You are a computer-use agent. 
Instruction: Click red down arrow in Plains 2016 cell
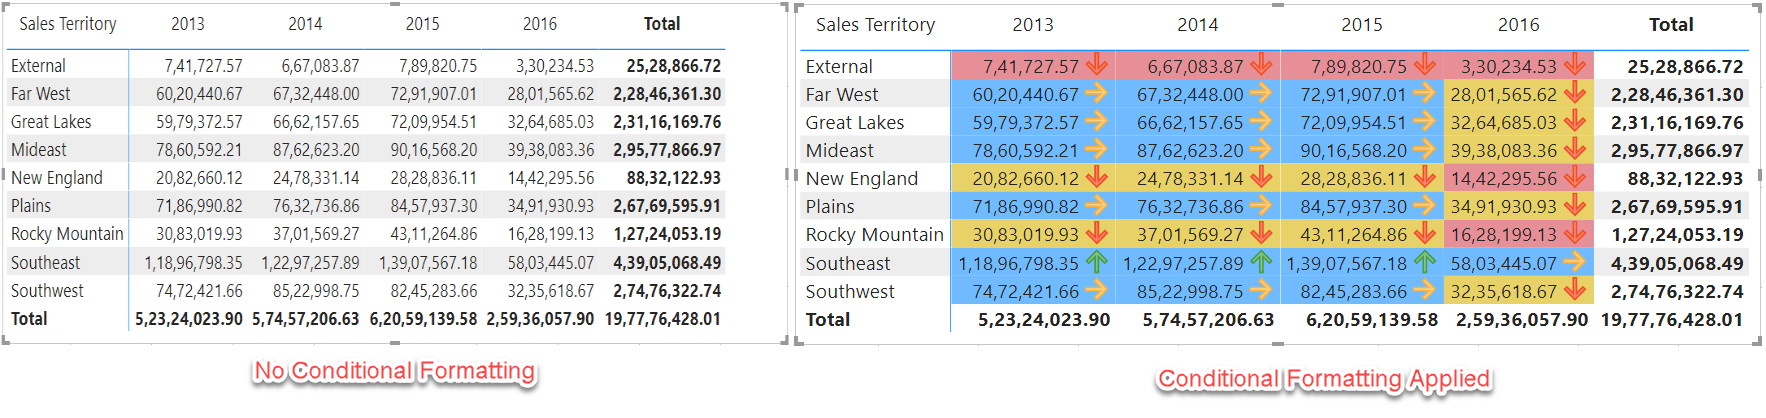pos(1575,207)
